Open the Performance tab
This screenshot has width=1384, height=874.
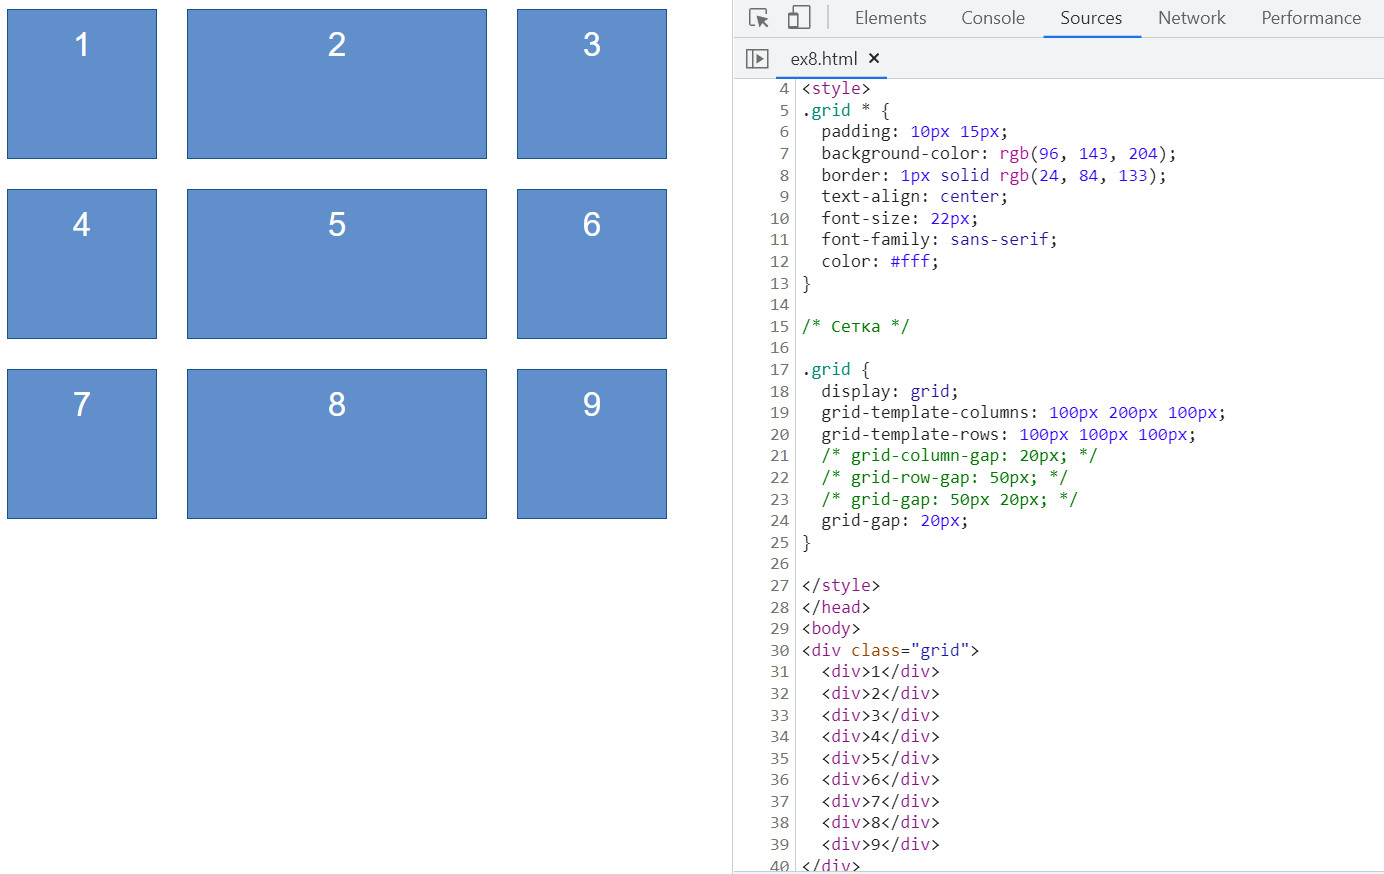tap(1310, 18)
